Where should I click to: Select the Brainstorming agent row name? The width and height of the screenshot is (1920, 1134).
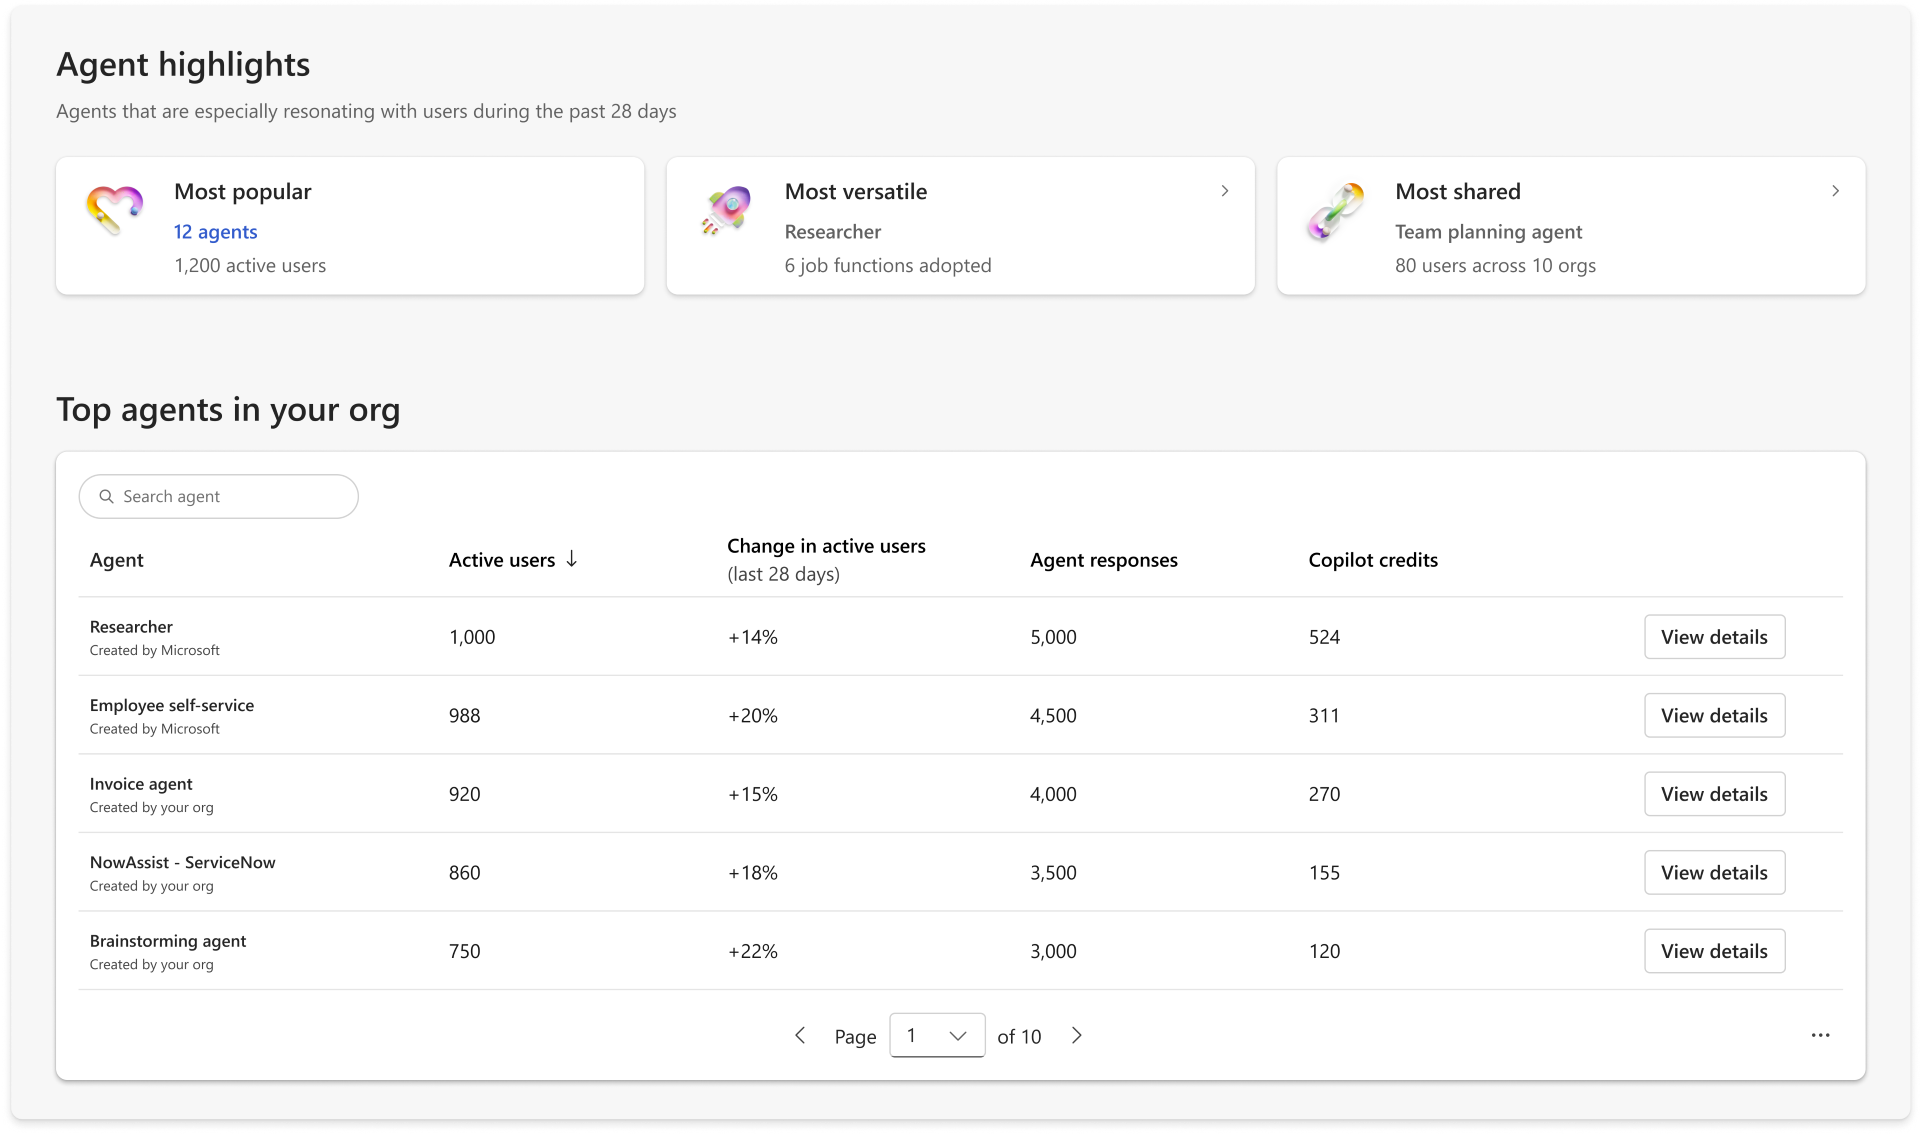168,941
